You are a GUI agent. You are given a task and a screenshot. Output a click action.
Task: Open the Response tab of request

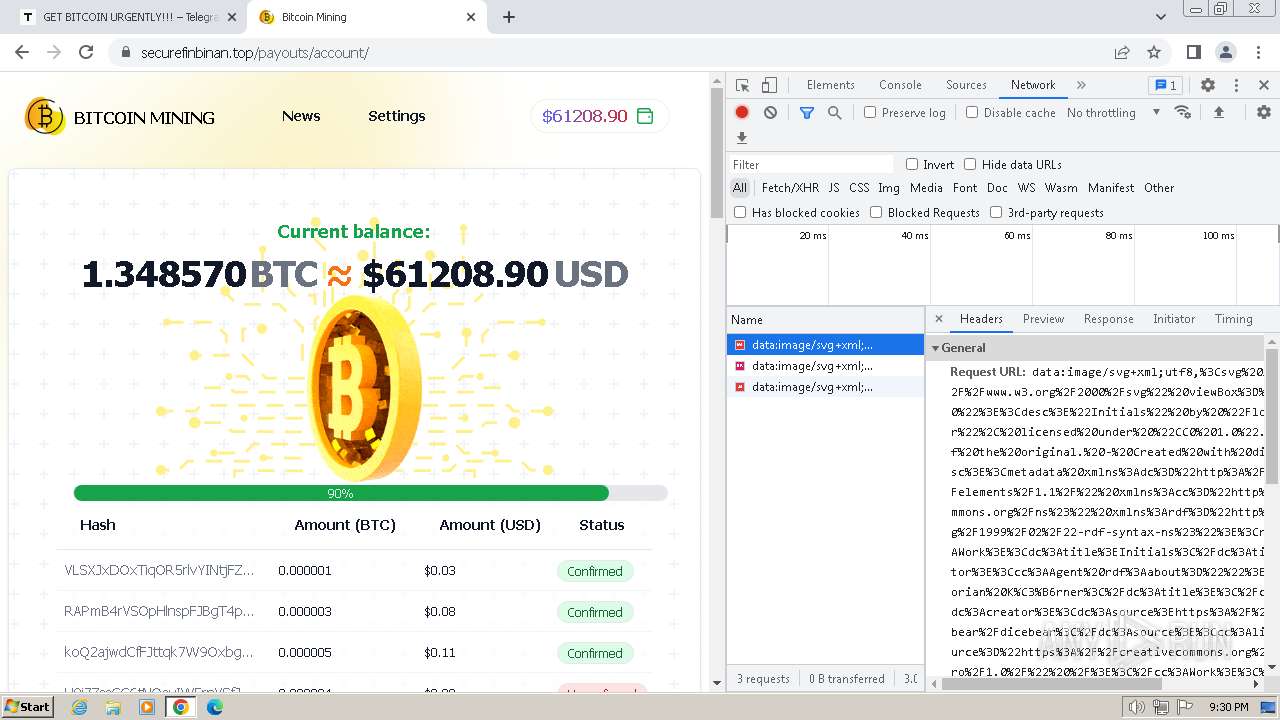pos(1108,319)
